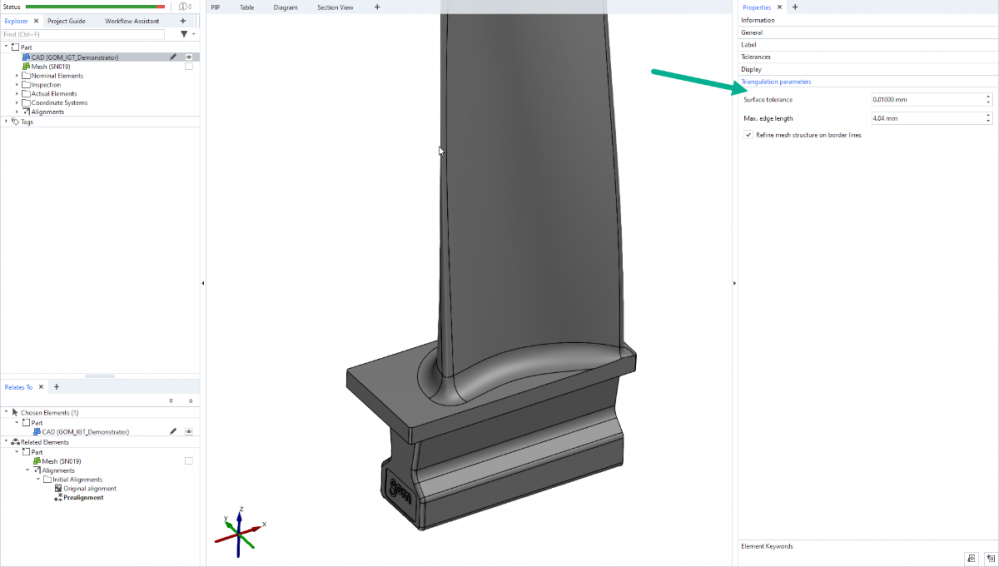Expand the Nominal Elements folder
The height and width of the screenshot is (567, 999).
tap(17, 76)
